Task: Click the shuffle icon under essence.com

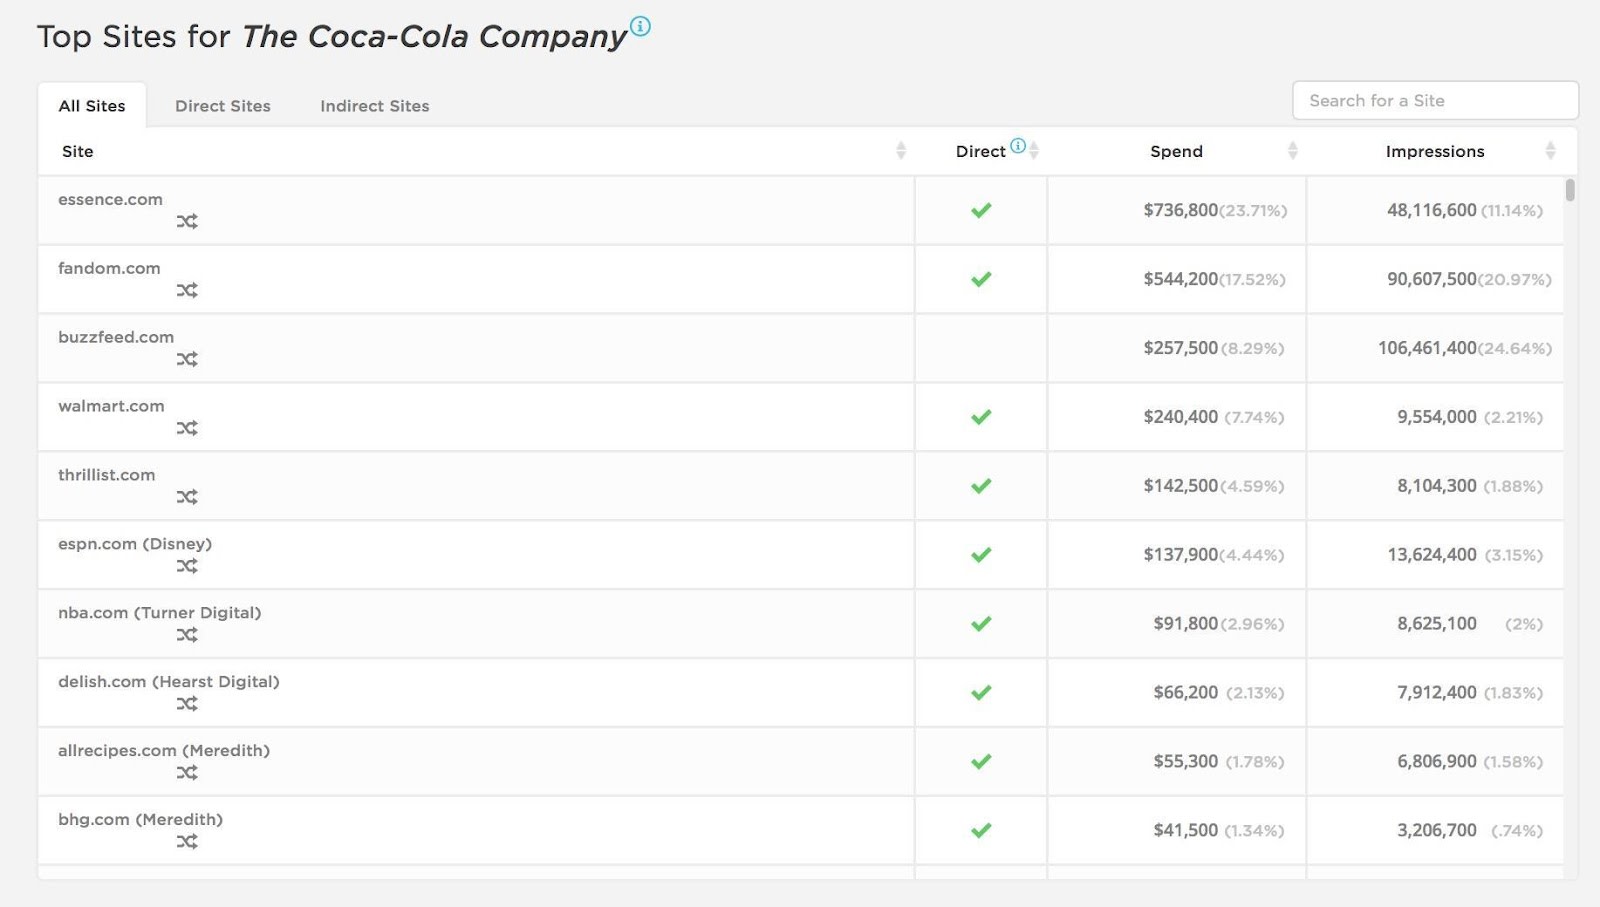Action: (187, 222)
